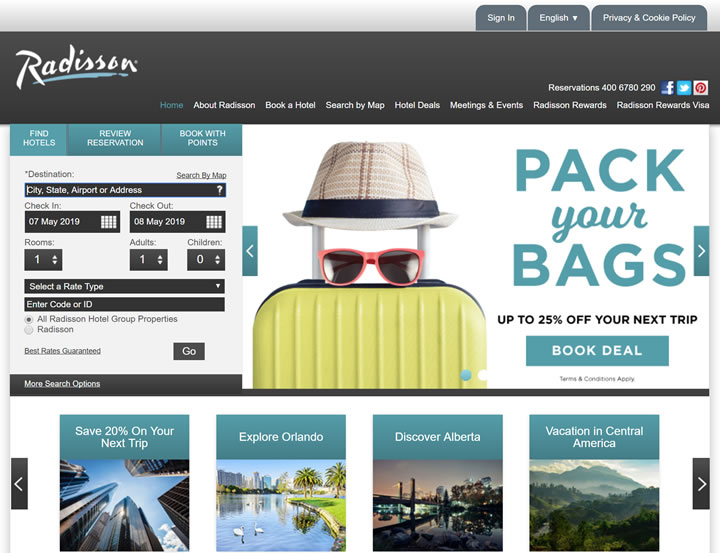The width and height of the screenshot is (720, 553).
Task: Open the Children count selector
Action: (x=206, y=260)
